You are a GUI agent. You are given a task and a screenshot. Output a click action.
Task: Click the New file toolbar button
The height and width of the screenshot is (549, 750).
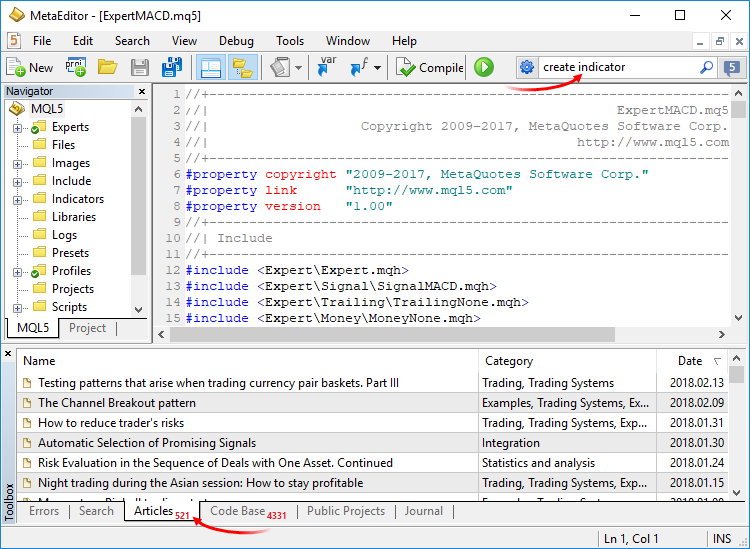pyautogui.click(x=30, y=67)
